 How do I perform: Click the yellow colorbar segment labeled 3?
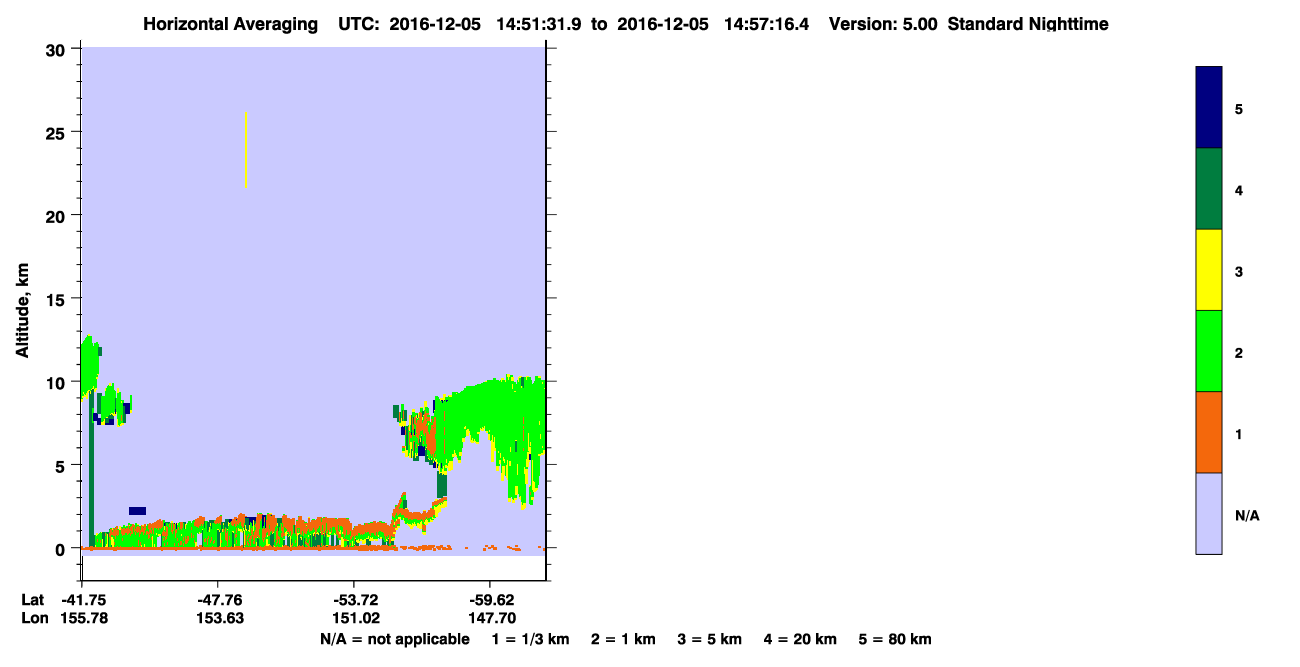click(x=1209, y=270)
